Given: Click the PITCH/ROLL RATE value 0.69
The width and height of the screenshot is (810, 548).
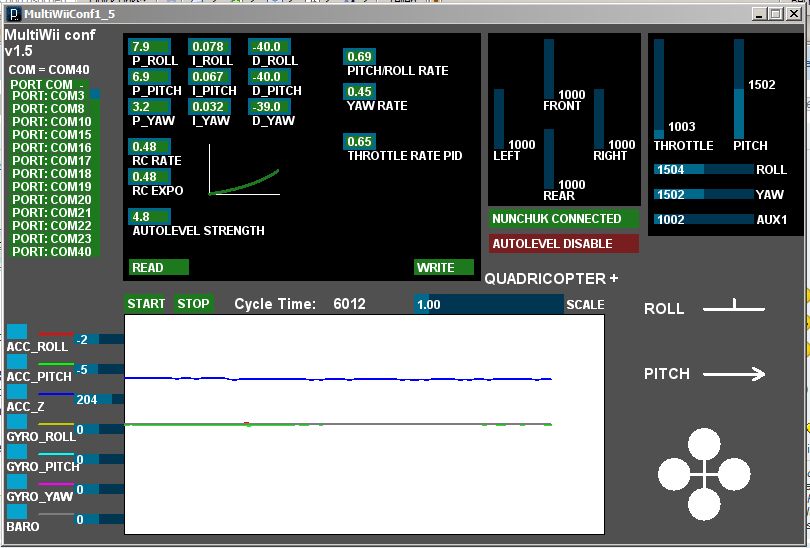Looking at the screenshot, I should (359, 56).
